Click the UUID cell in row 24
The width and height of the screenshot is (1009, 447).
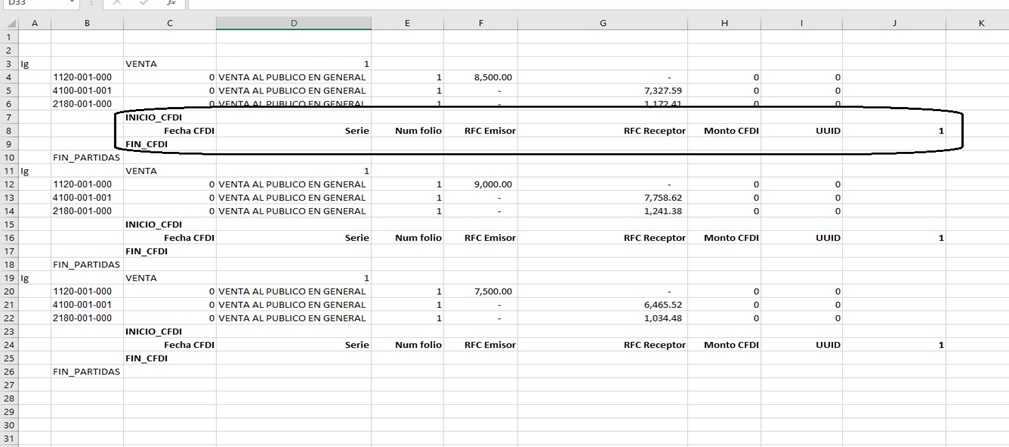801,344
